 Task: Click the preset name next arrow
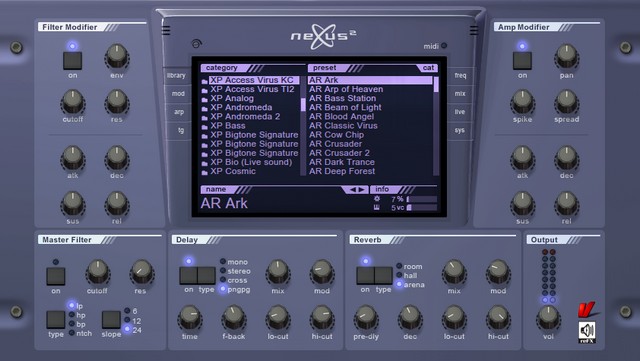pyautogui.click(x=361, y=189)
